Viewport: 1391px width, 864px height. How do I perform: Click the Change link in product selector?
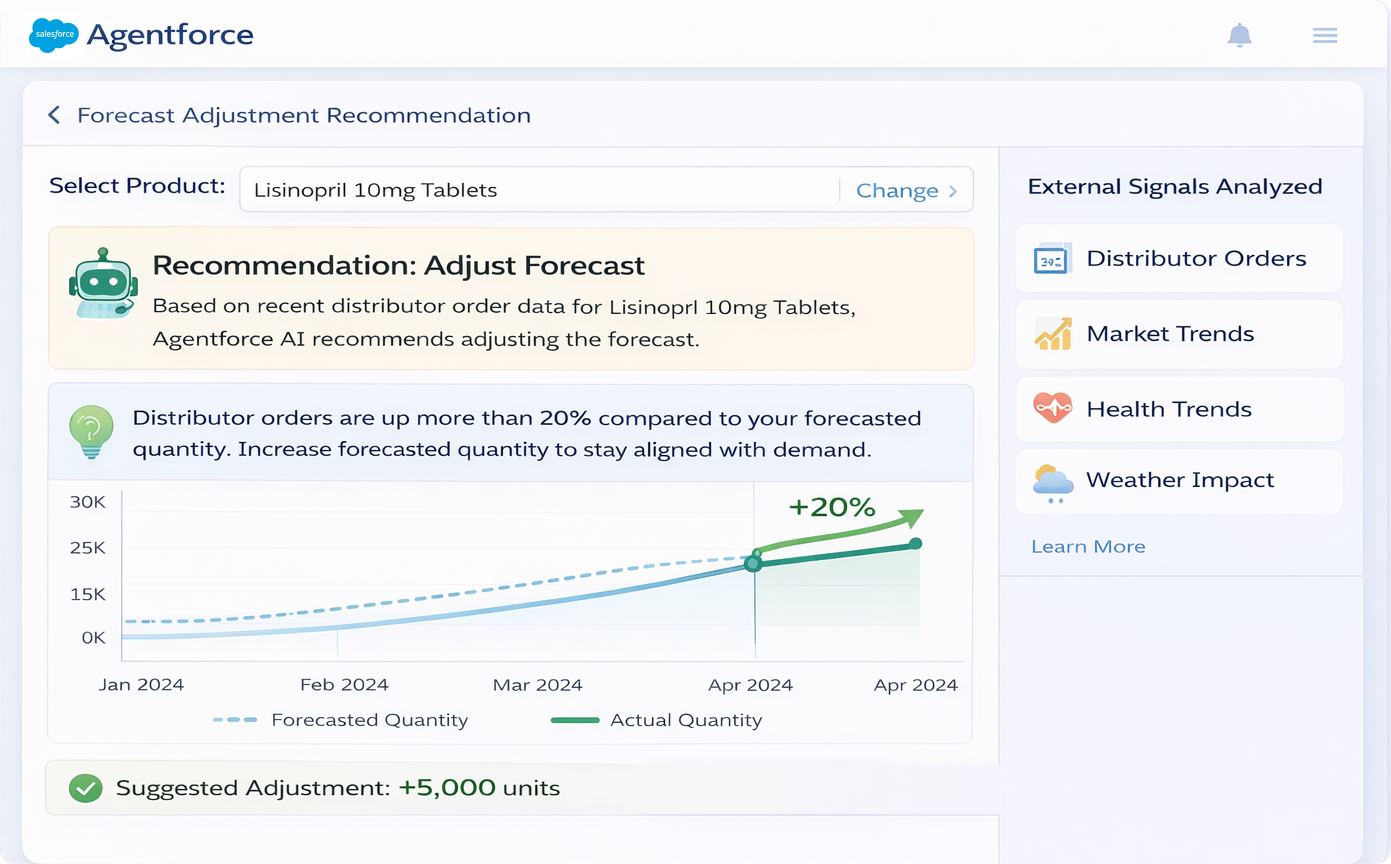tap(897, 190)
